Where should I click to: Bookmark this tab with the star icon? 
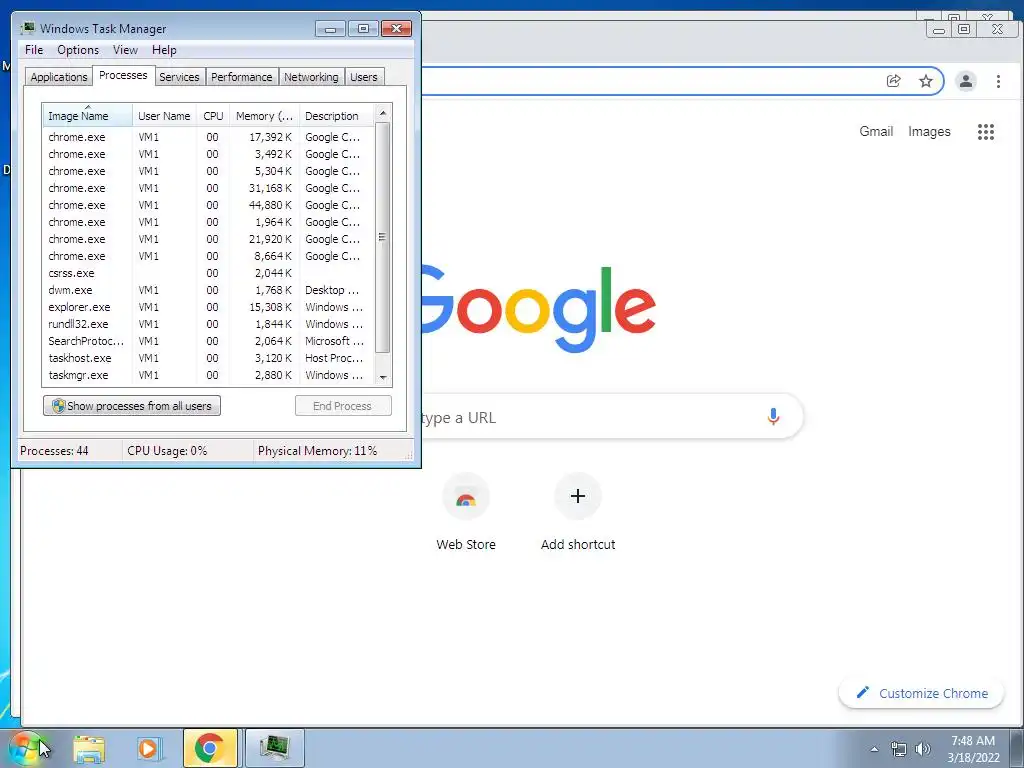coord(925,81)
